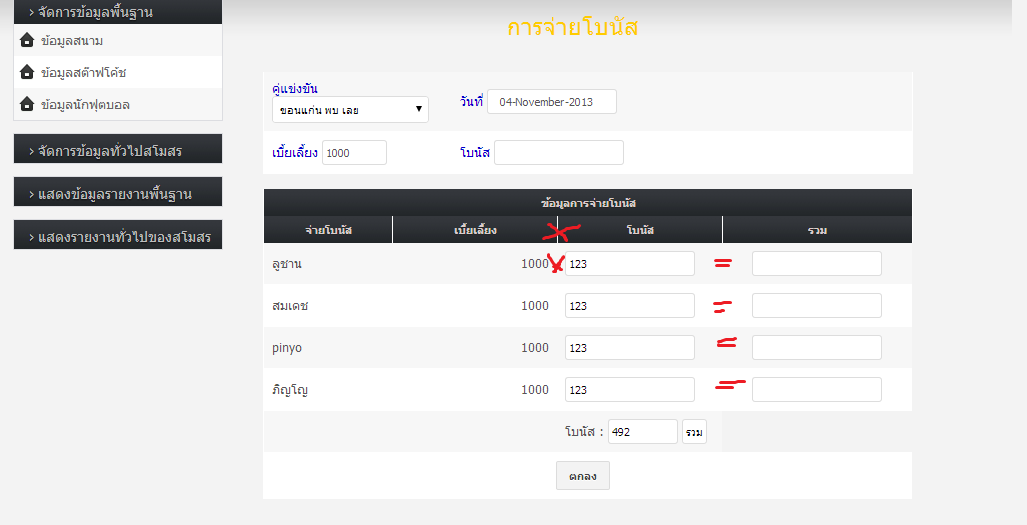Click player name สมเดช

[290, 306]
